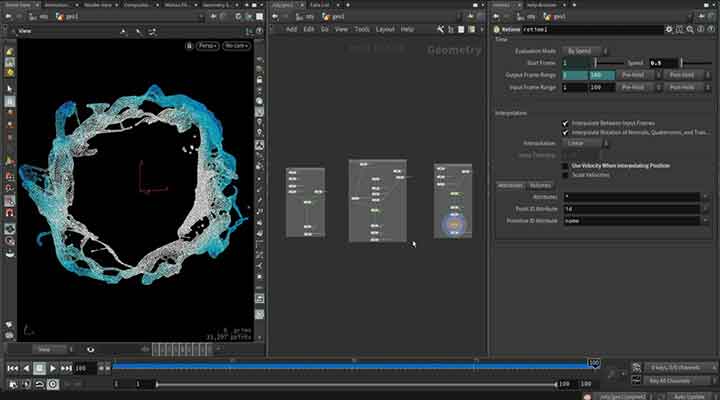The image size is (720, 400).
Task: Click the magnifier search icon in the parameter pane
Action: pos(690,29)
